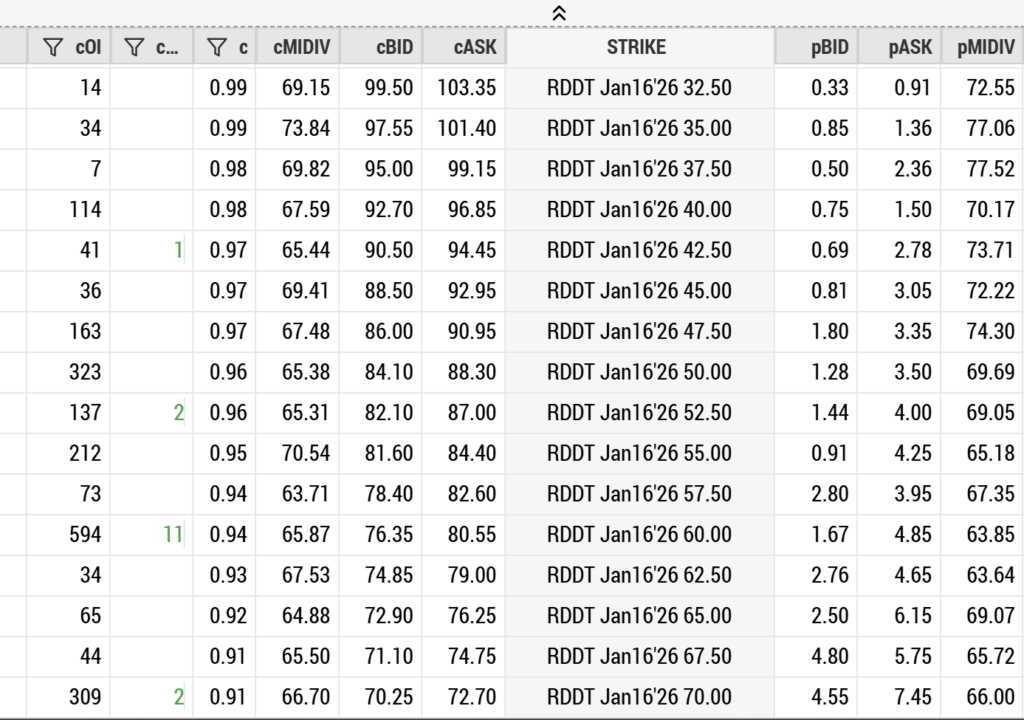The height and width of the screenshot is (720, 1024).
Task: Select strike RDDT Jan16'26 55.00
Action: click(x=639, y=453)
